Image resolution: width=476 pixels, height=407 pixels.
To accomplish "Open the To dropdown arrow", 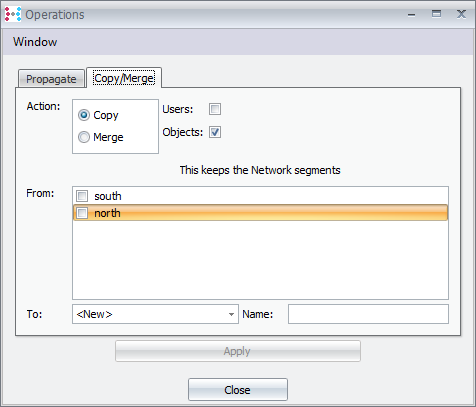I will 231,314.
